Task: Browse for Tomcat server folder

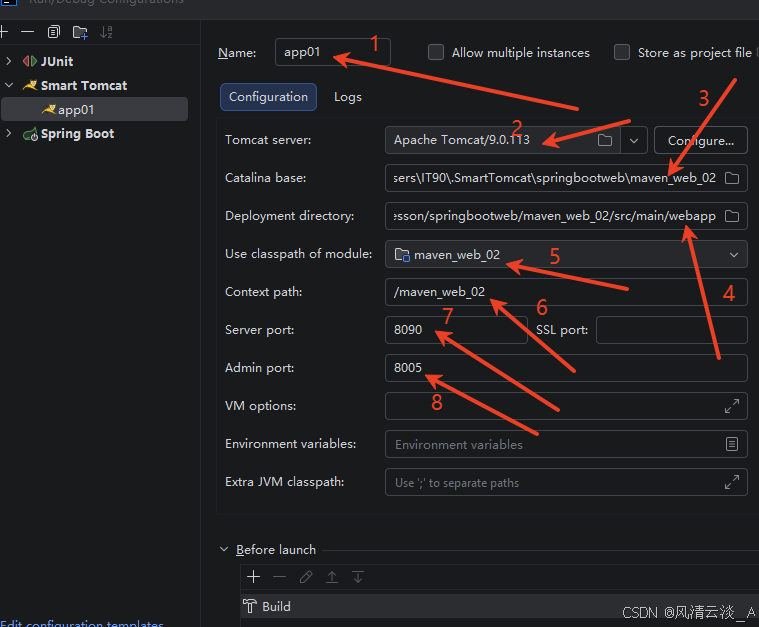Action: 605,140
